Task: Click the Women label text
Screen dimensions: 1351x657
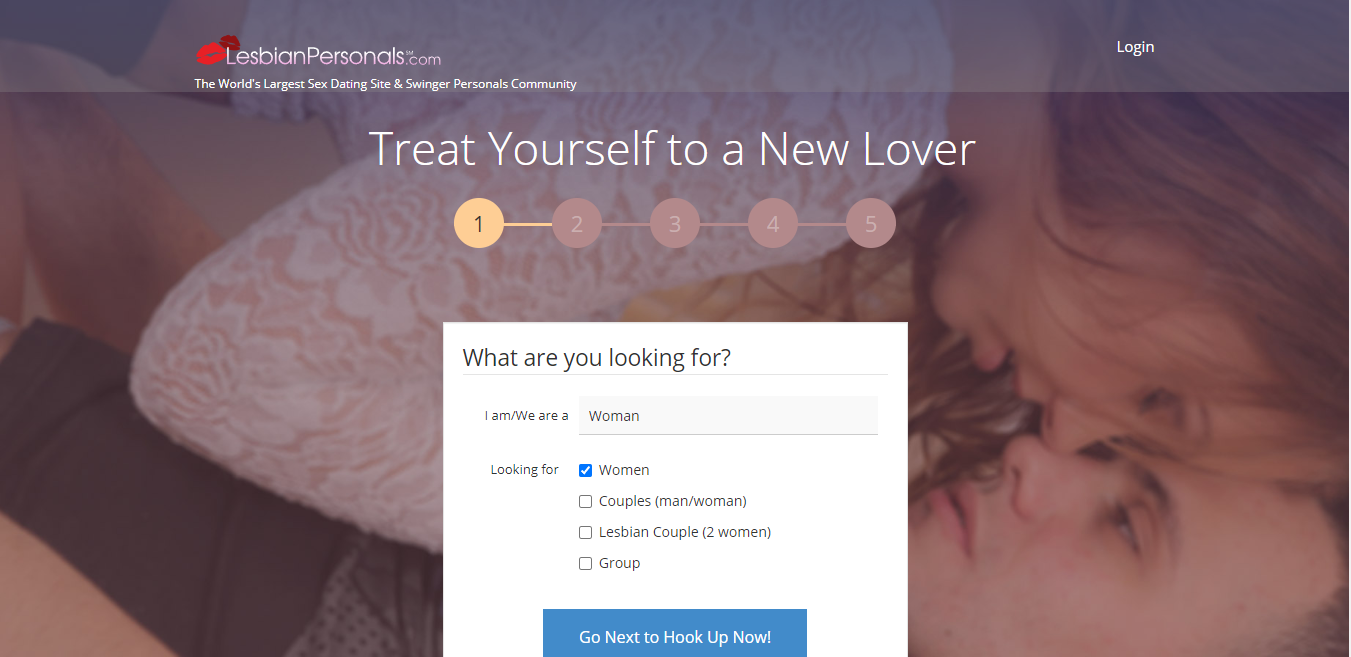Action: 624,470
